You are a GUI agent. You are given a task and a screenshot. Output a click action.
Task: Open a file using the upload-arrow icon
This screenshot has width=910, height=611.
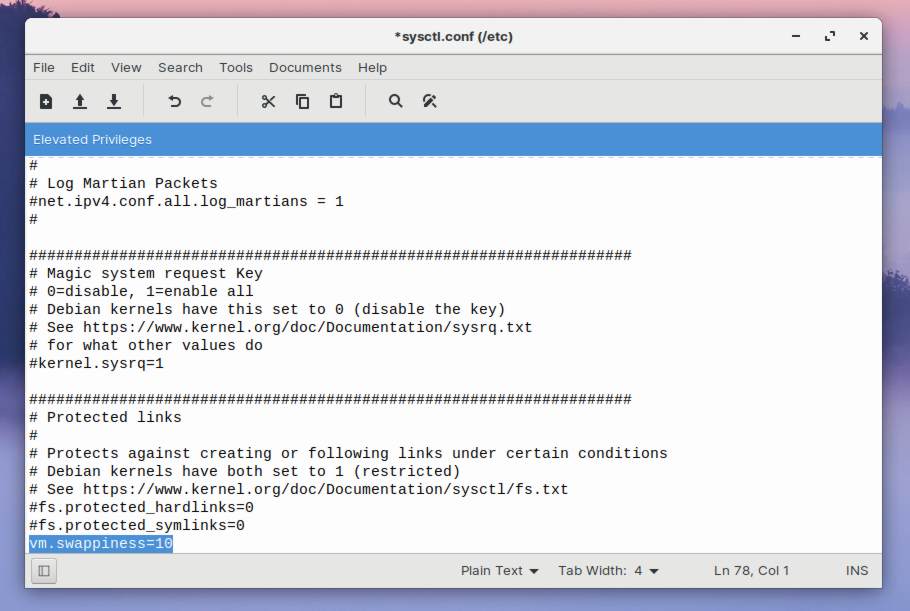[80, 102]
